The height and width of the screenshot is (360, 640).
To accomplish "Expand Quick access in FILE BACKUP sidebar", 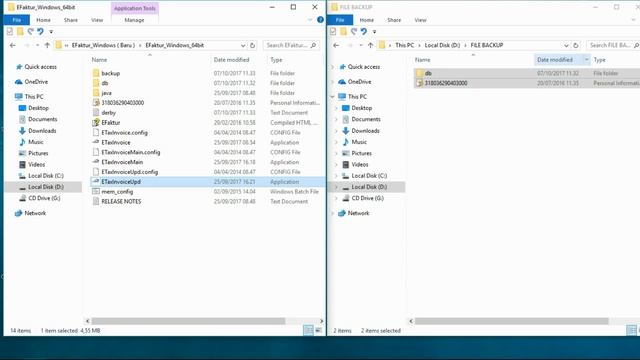I will pyautogui.click(x=333, y=67).
